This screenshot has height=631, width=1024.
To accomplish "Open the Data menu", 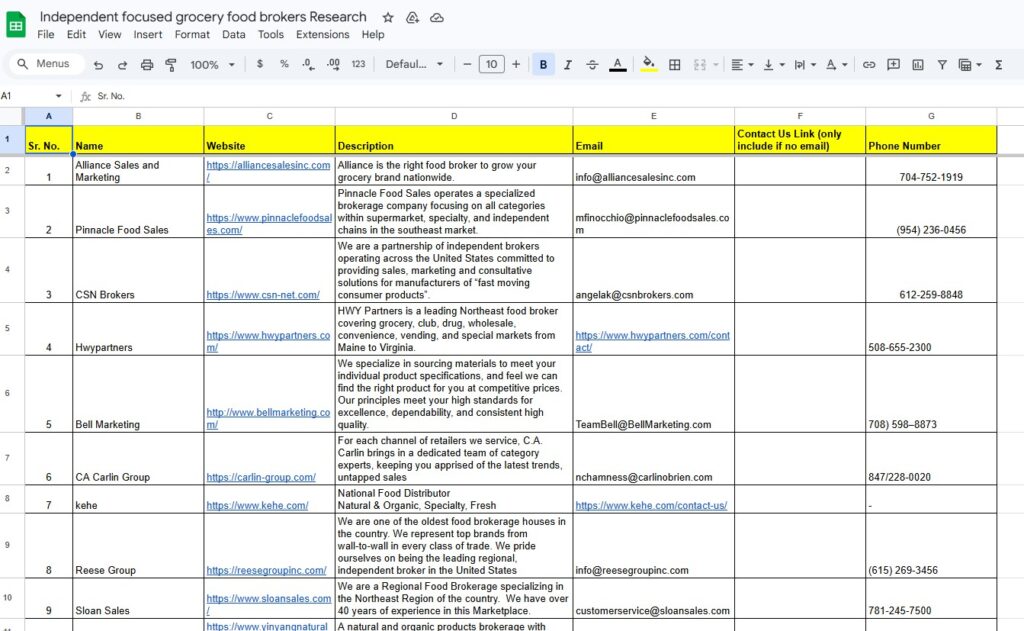I will click(x=233, y=35).
